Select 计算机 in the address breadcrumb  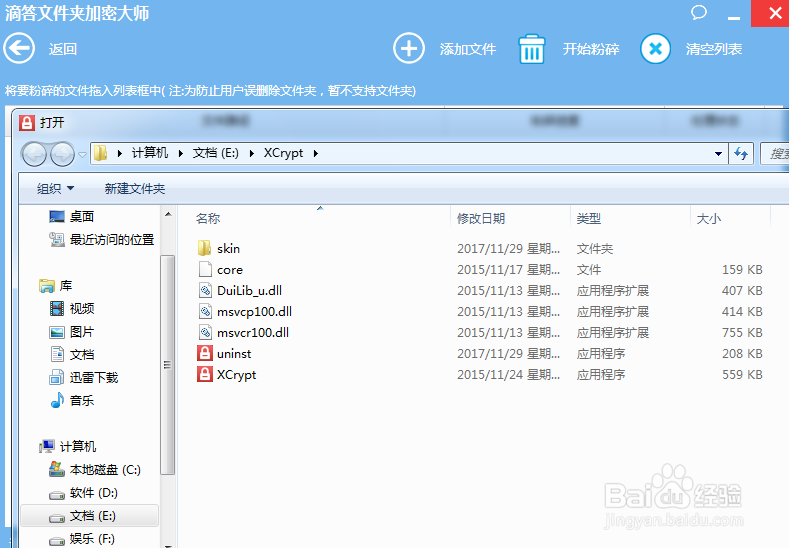pyautogui.click(x=150, y=153)
